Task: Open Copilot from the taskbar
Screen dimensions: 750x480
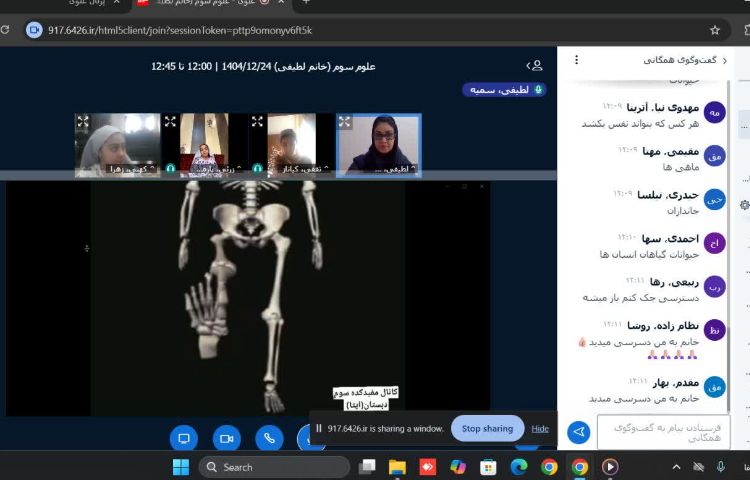Action: [458, 467]
